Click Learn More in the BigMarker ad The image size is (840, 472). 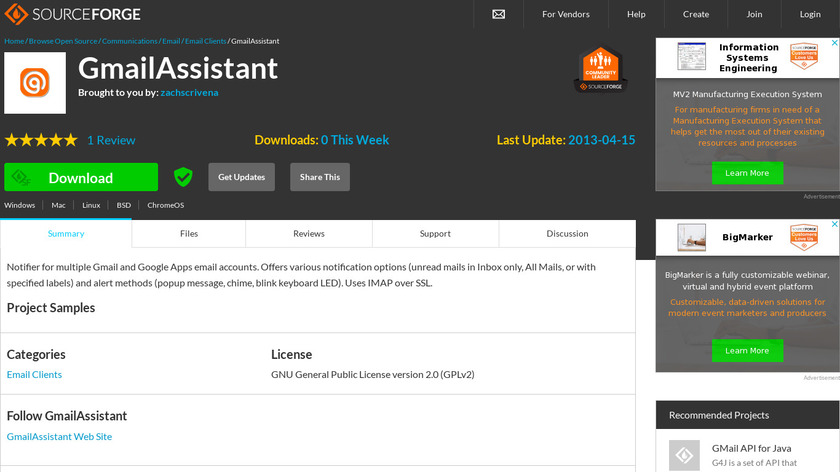(747, 351)
